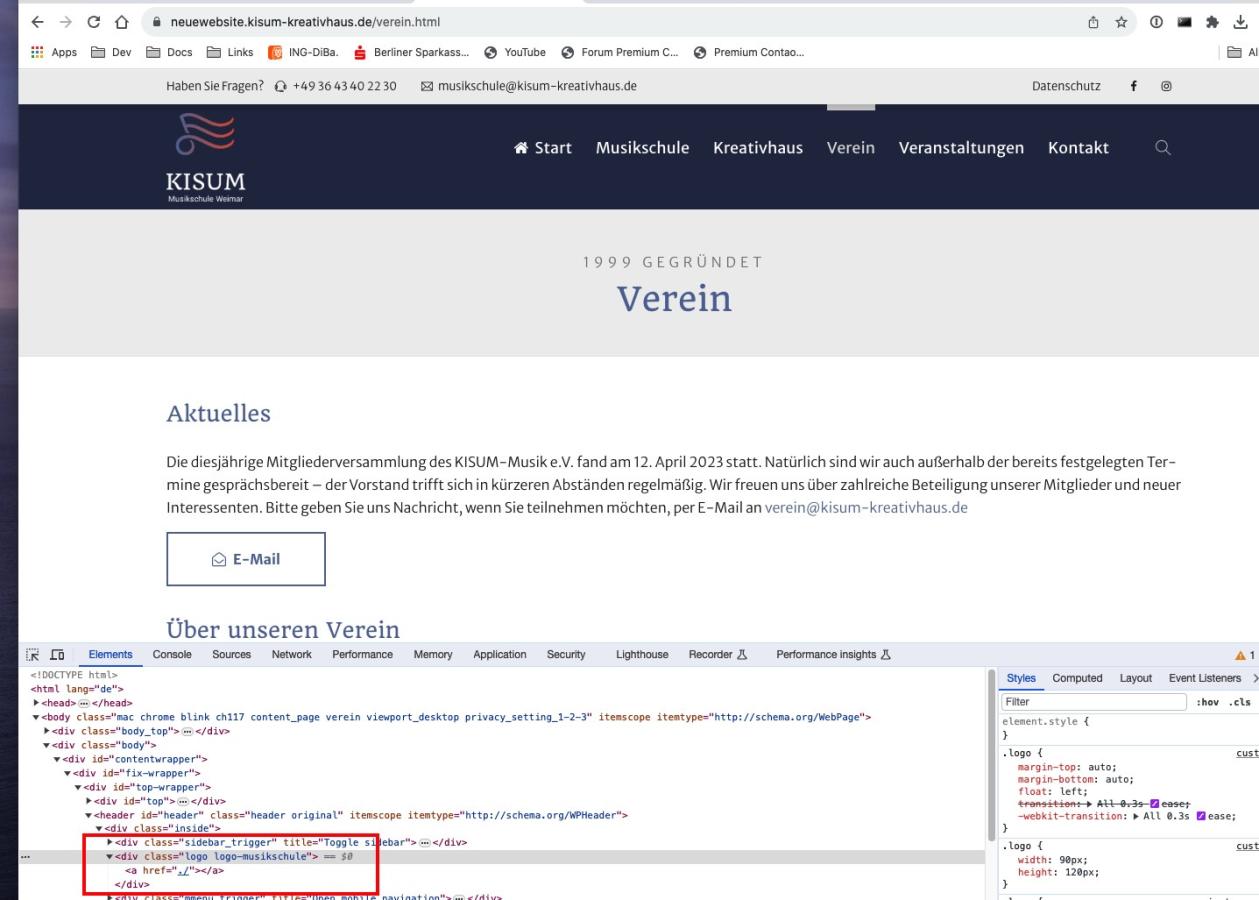This screenshot has height=900, width=1259.
Task: Open the Chrome extensions puzzle icon
Action: (1212, 22)
